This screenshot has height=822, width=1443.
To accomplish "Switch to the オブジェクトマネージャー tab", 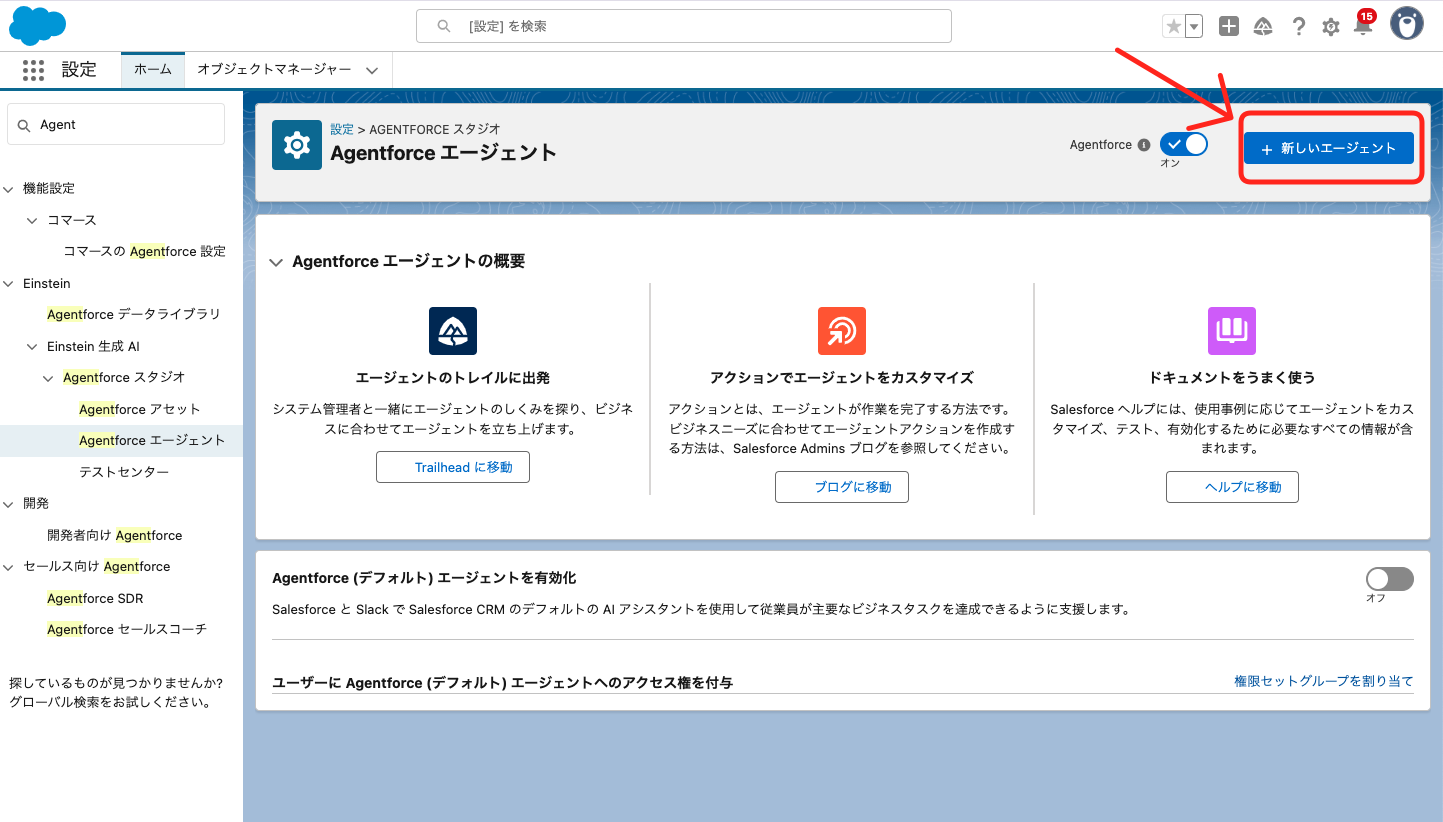I will (x=274, y=70).
